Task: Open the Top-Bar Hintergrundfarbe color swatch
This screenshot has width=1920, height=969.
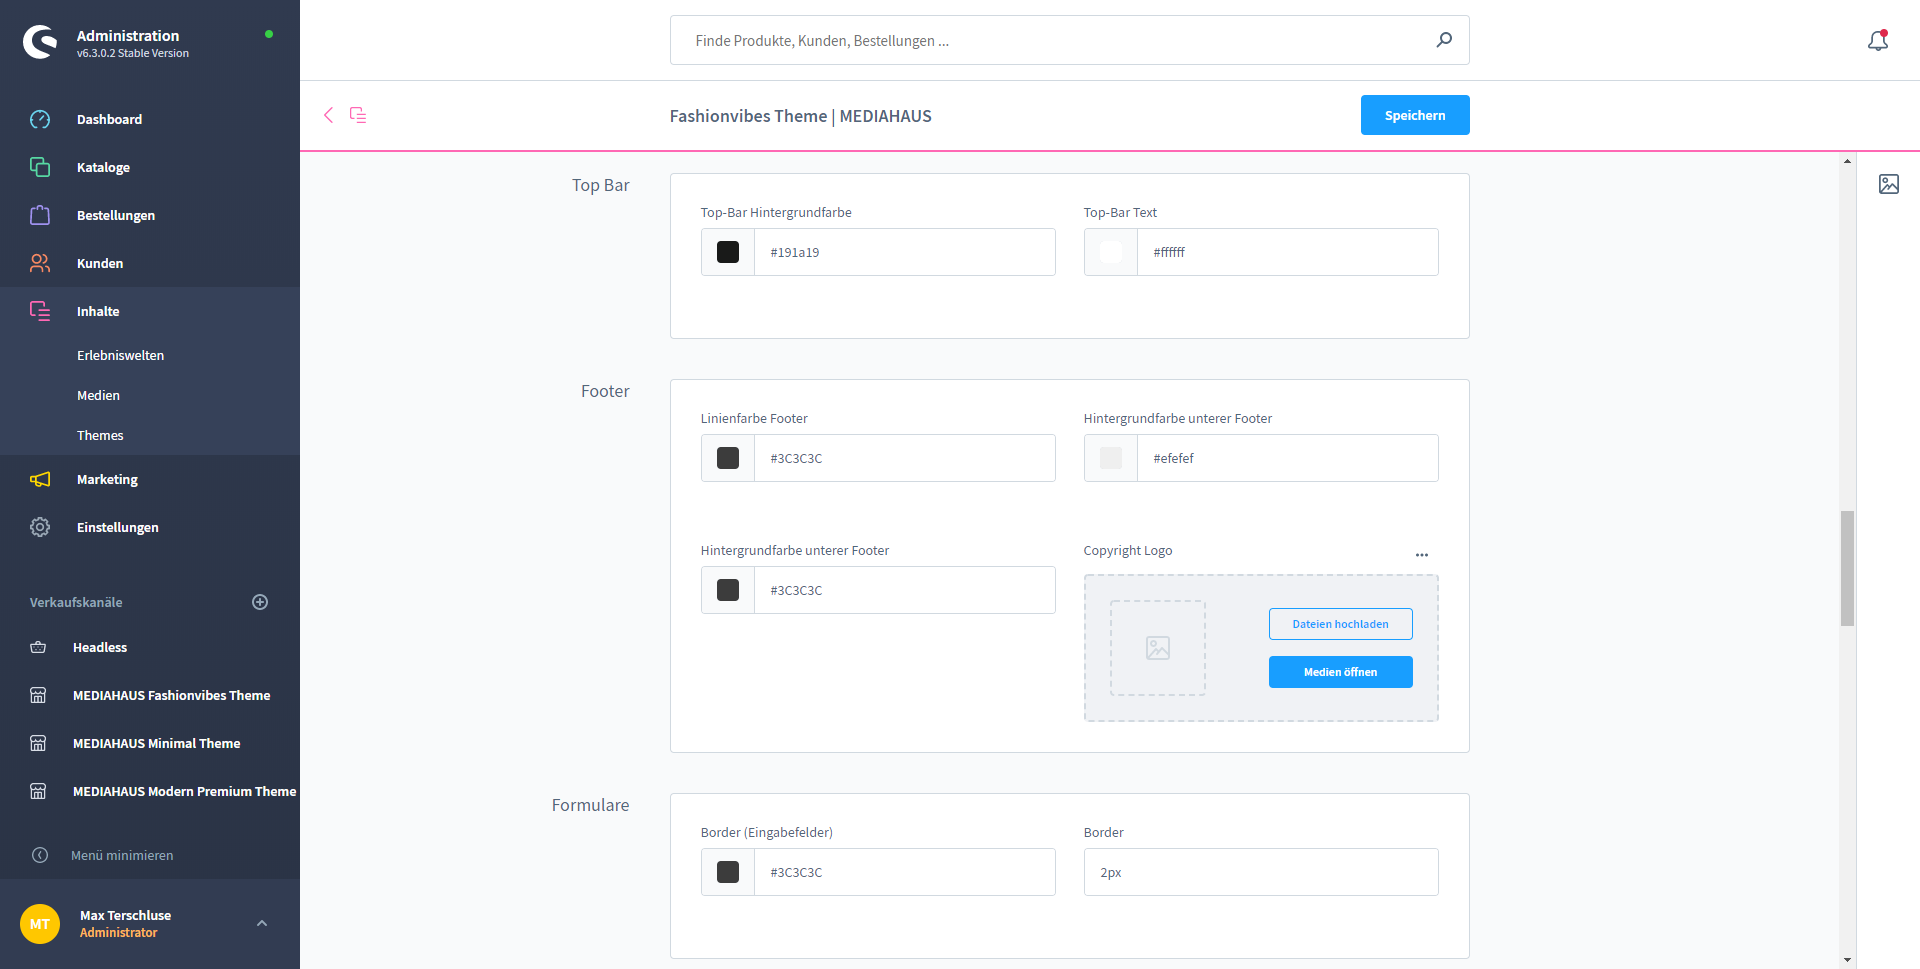Action: 728,252
